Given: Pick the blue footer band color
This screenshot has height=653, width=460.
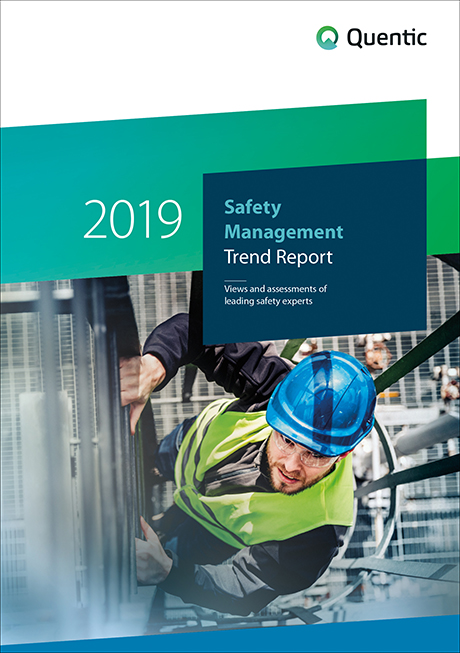Looking at the screenshot, I should (x=230, y=639).
